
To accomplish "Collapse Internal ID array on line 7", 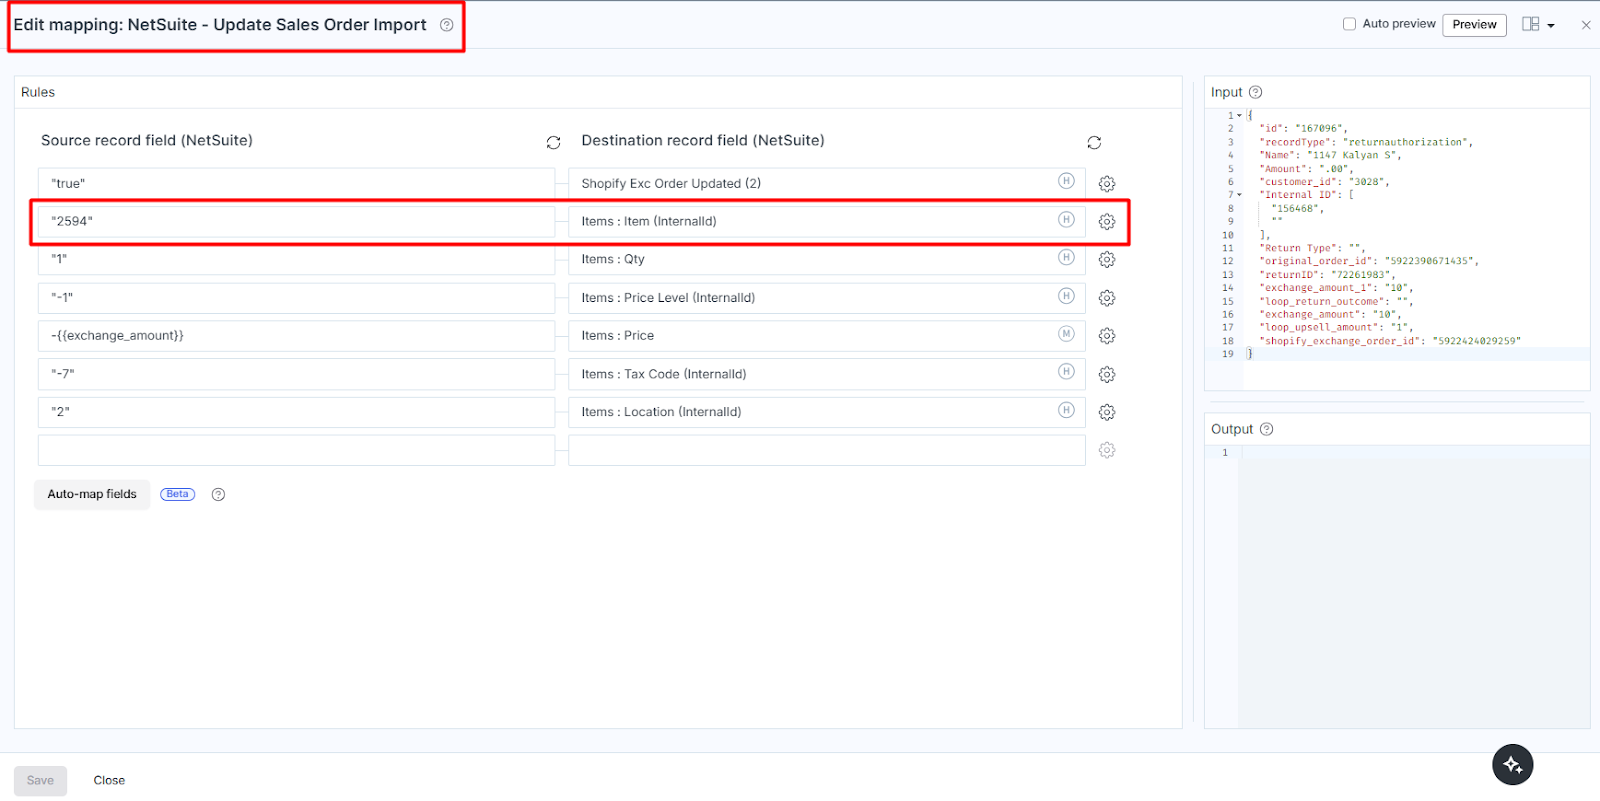I will tap(1240, 195).
